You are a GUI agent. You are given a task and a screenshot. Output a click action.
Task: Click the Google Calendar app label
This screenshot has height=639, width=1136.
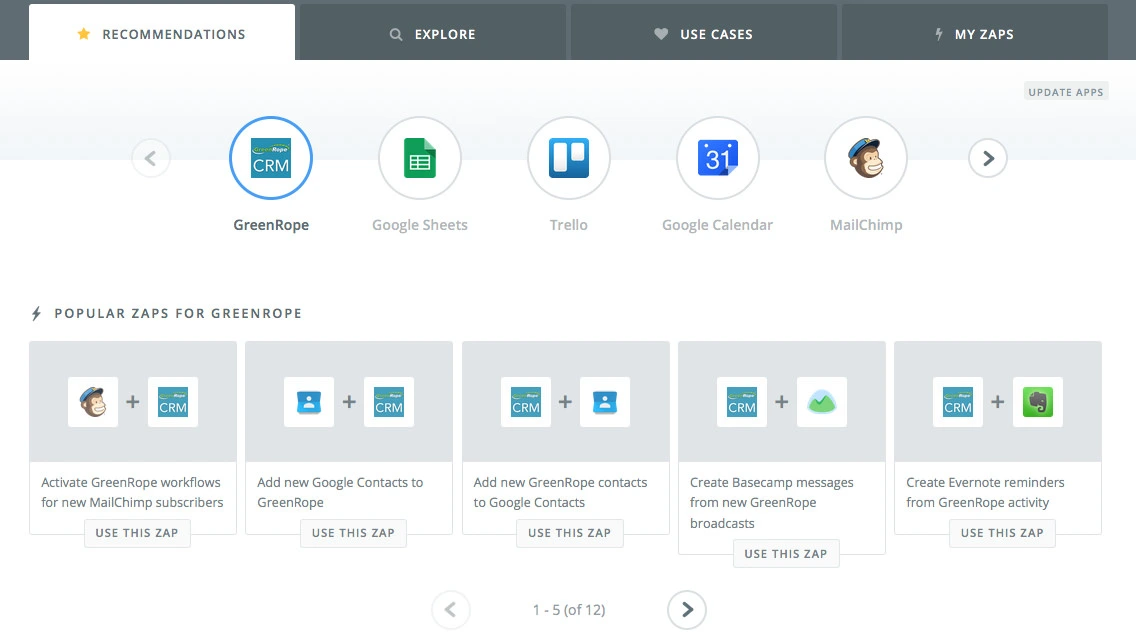(717, 225)
